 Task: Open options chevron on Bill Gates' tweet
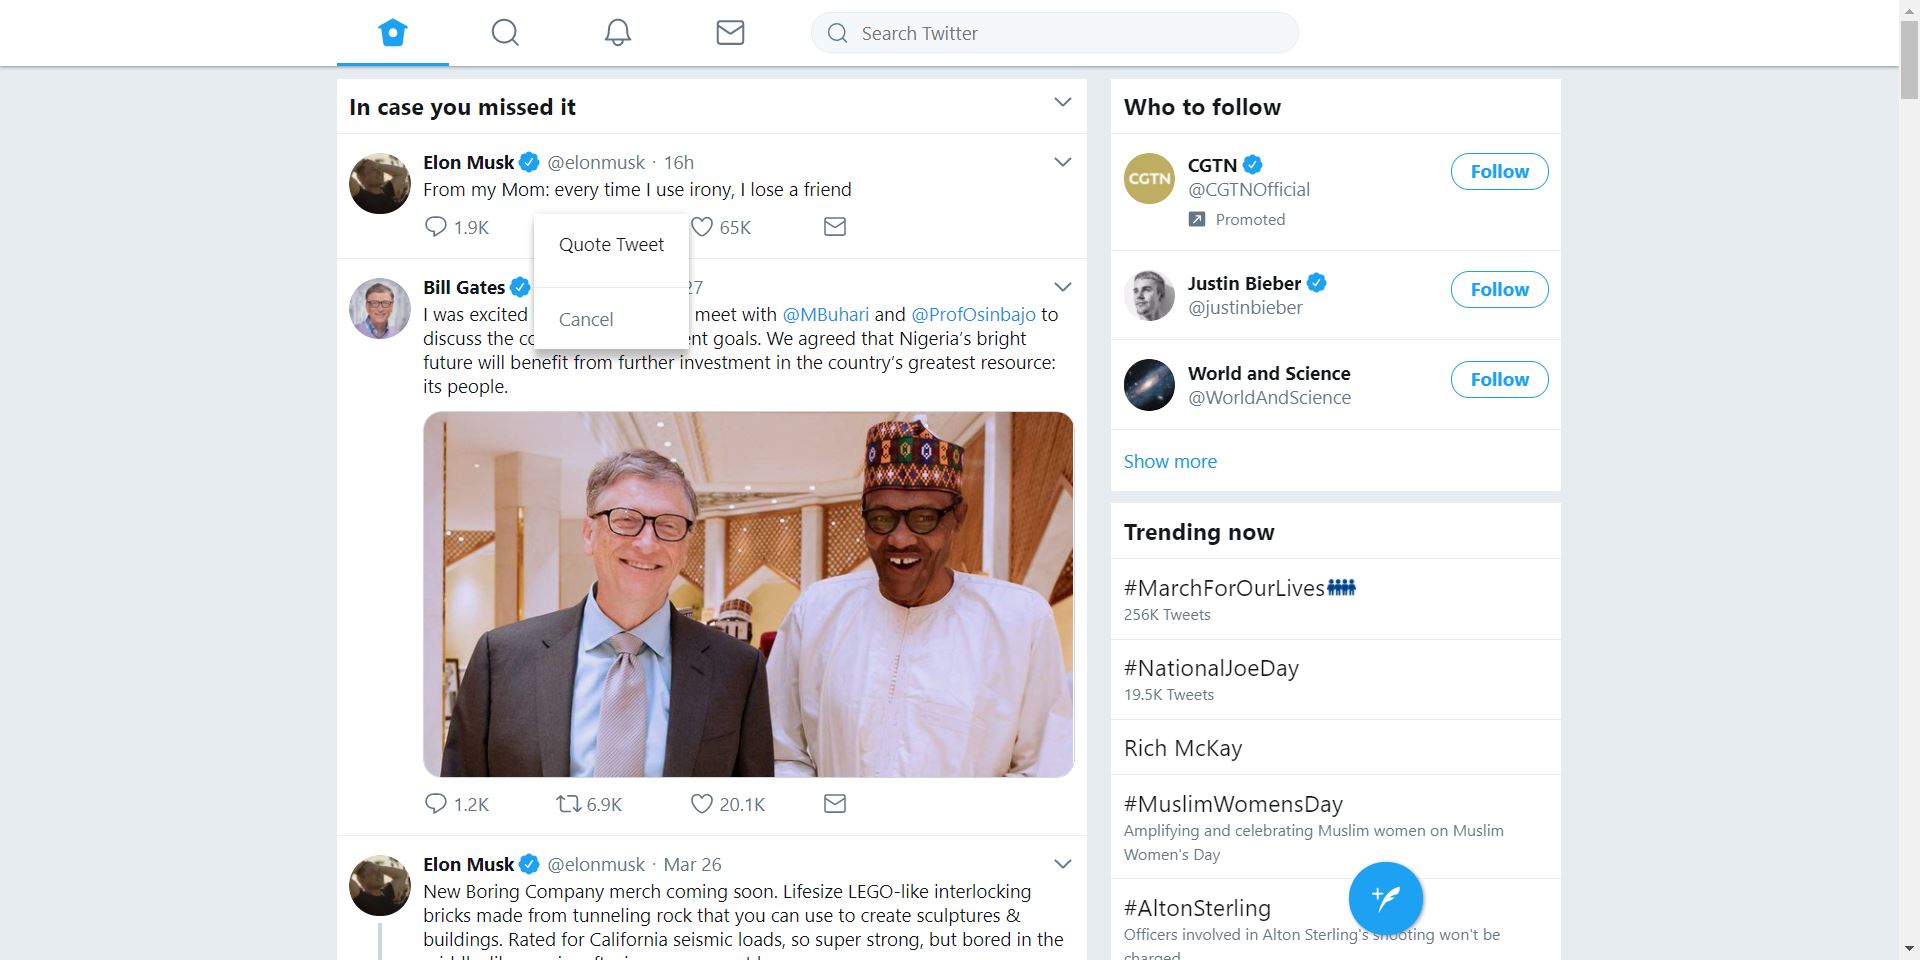point(1063,287)
